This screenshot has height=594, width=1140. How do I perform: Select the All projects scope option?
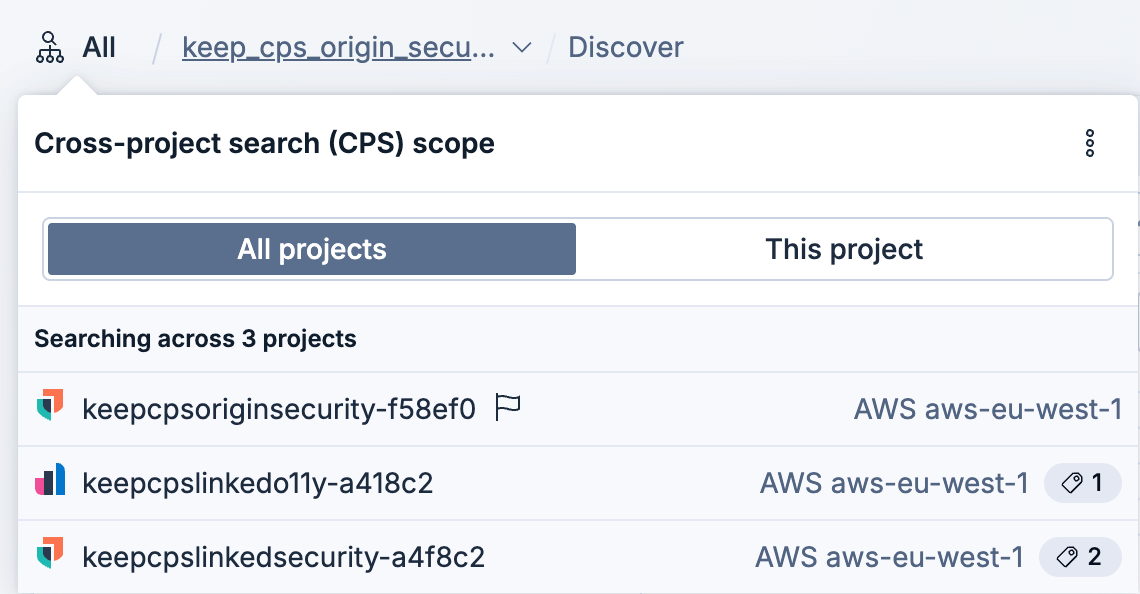311,249
